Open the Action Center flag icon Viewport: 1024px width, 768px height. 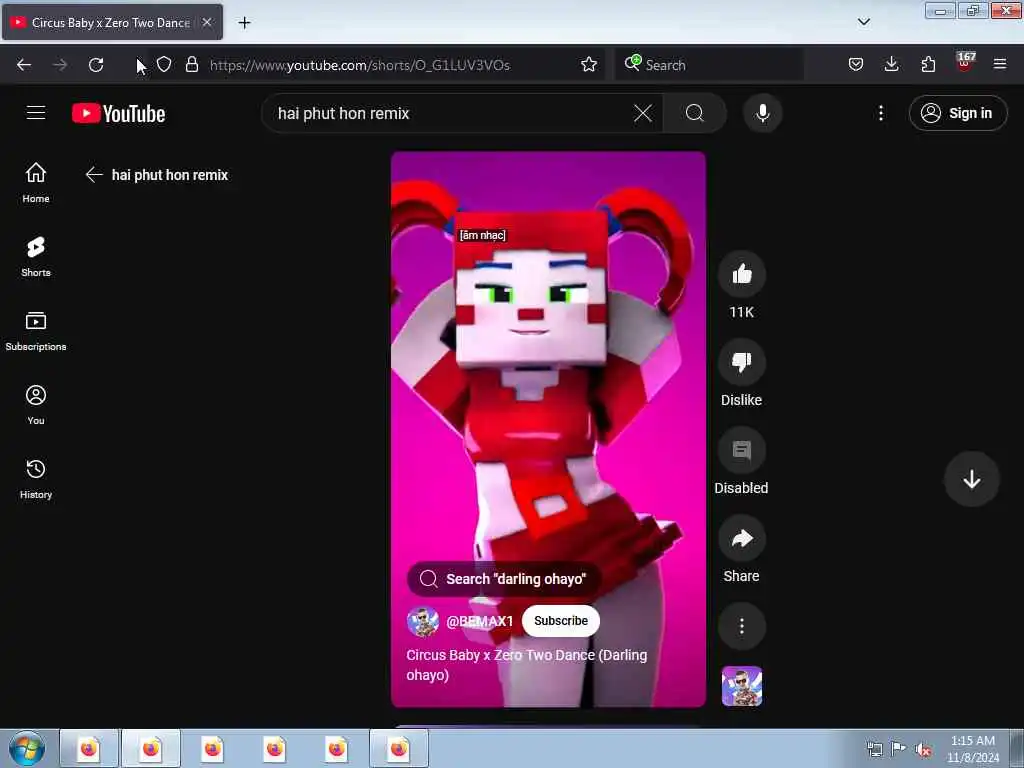pyautogui.click(x=898, y=749)
